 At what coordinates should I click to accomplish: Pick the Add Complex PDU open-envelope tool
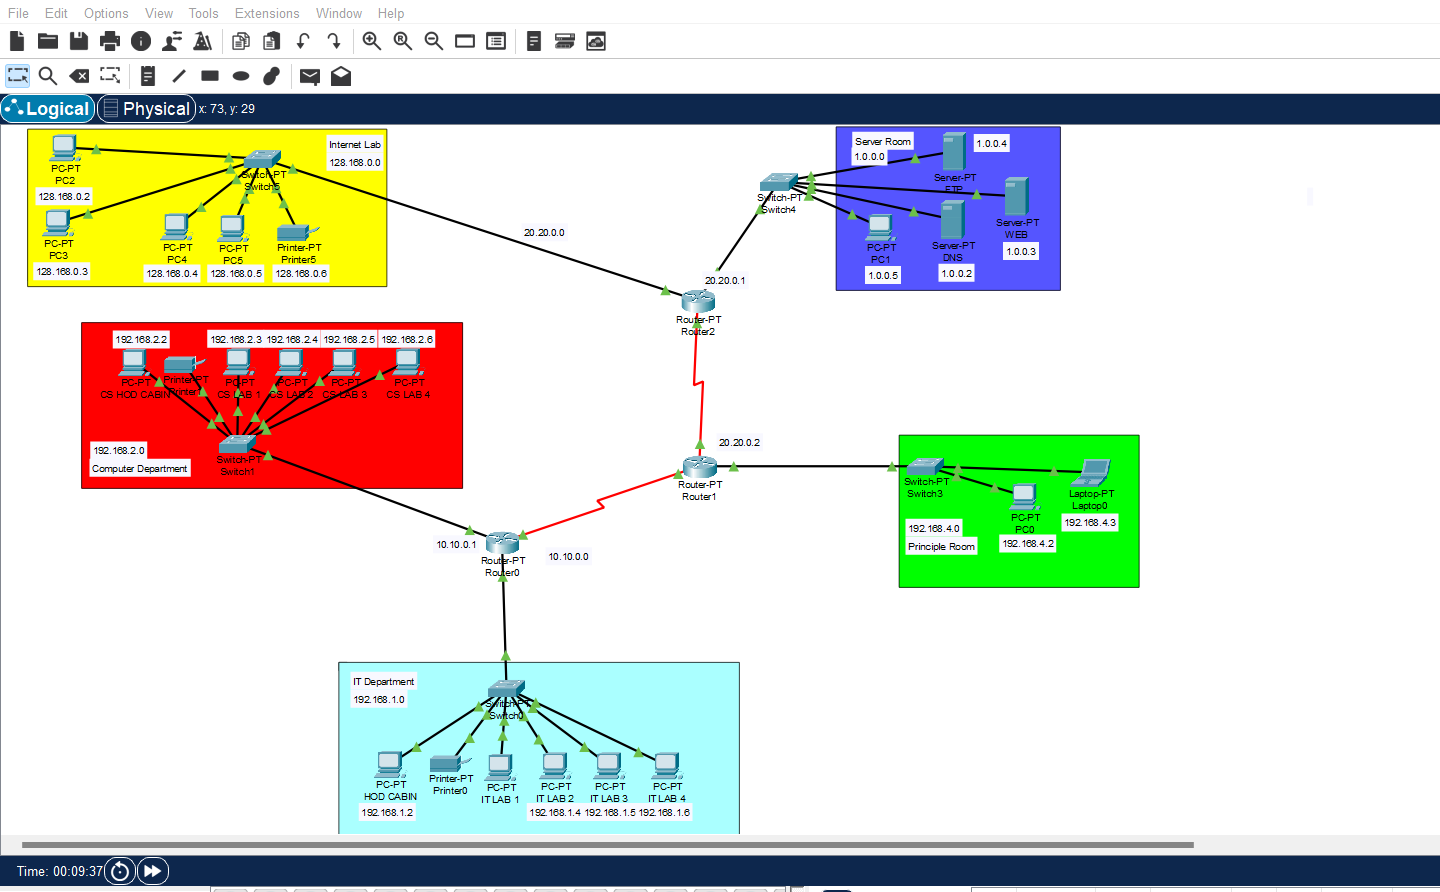[340, 76]
